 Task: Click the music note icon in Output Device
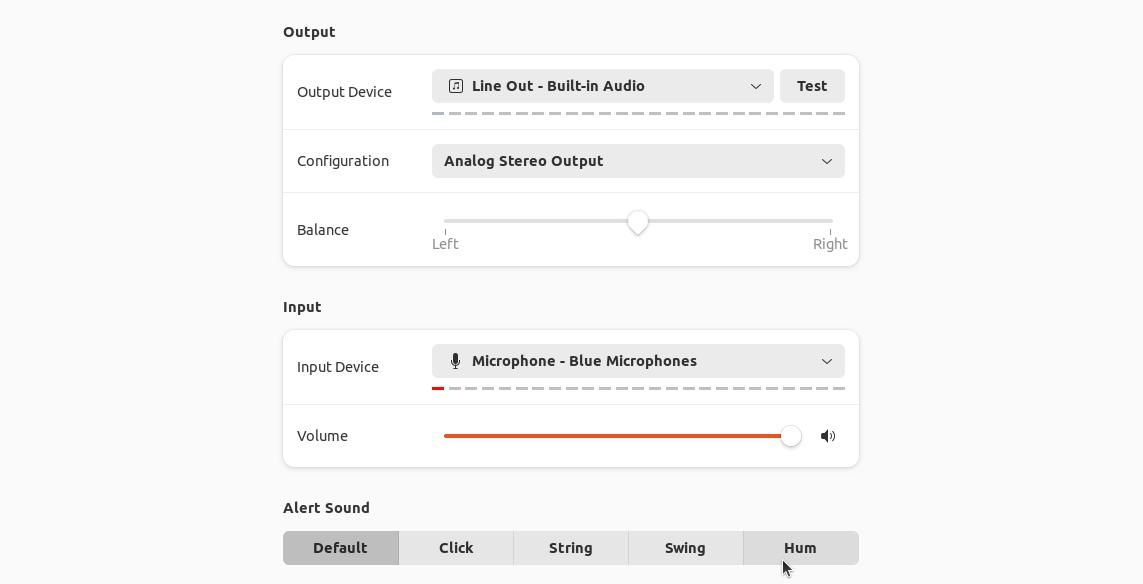[456, 86]
